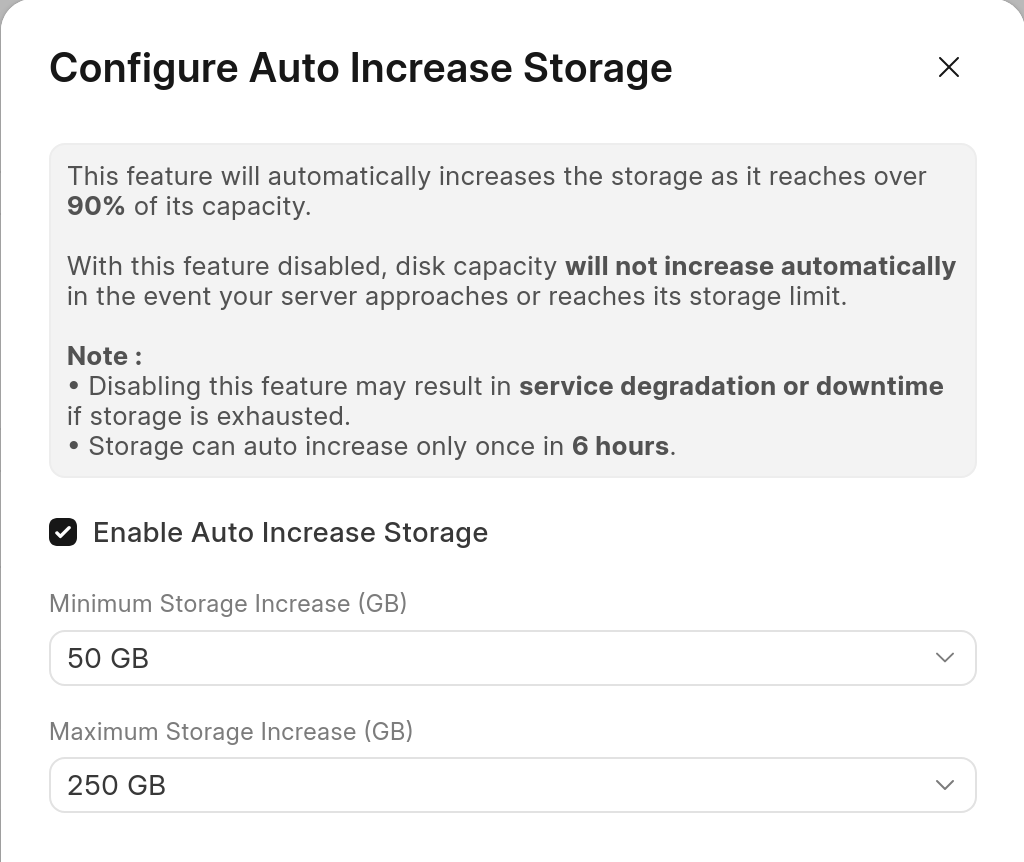Click the Maximum Storage Increase (GB) field label
Screen dimensions: 1024x862
pos(231,731)
